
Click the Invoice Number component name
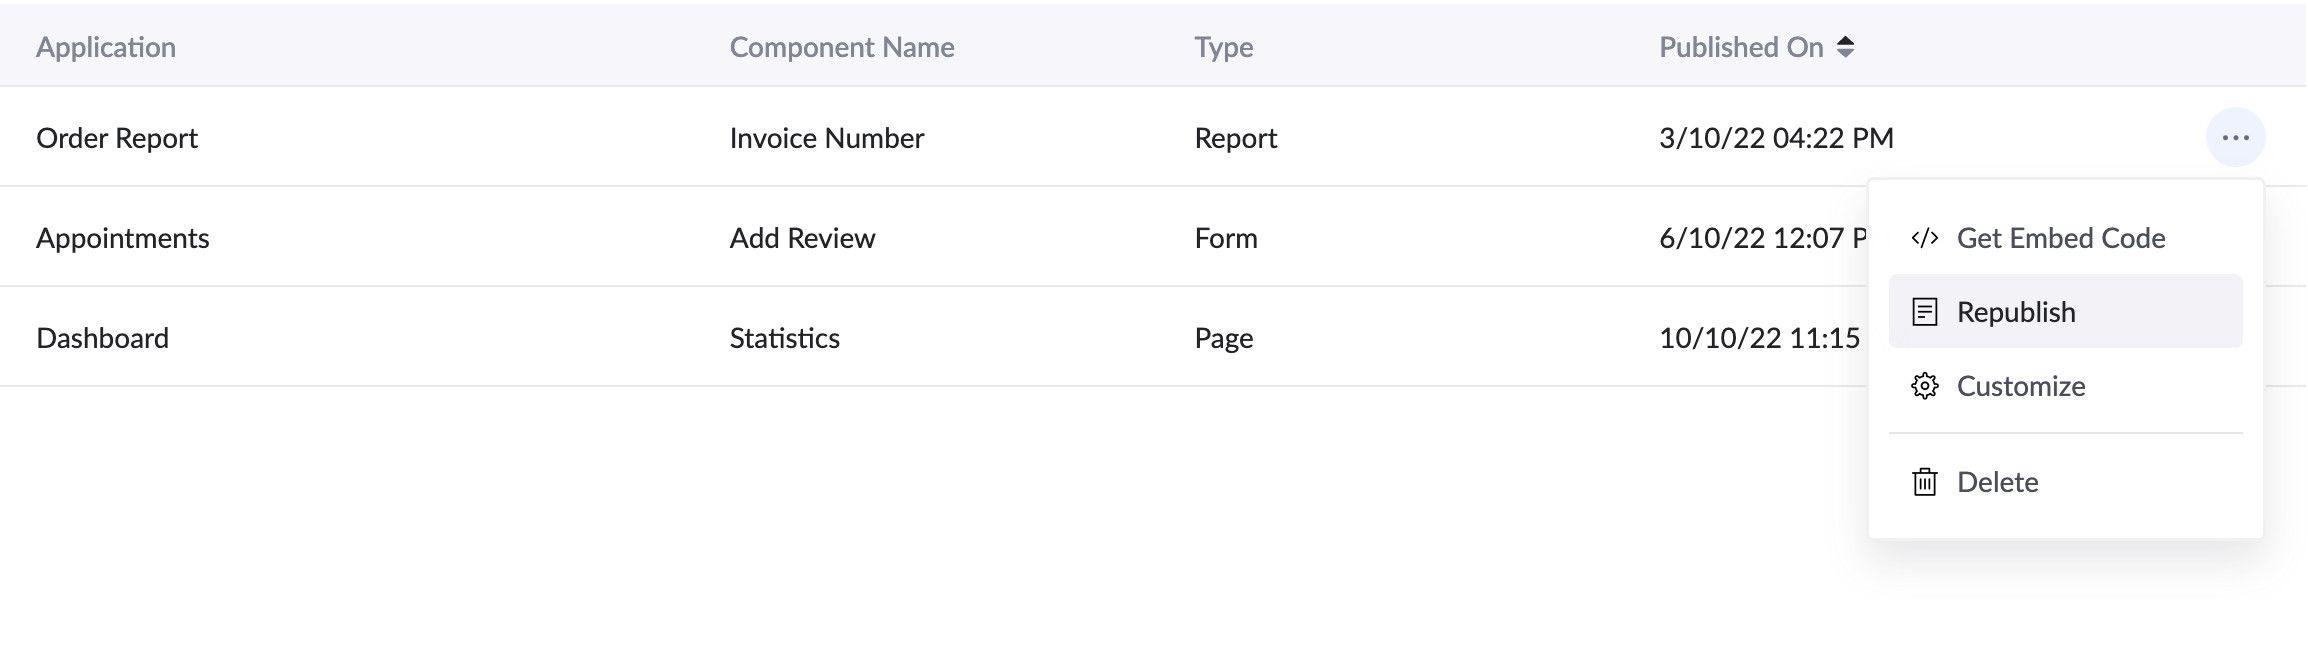pos(827,138)
